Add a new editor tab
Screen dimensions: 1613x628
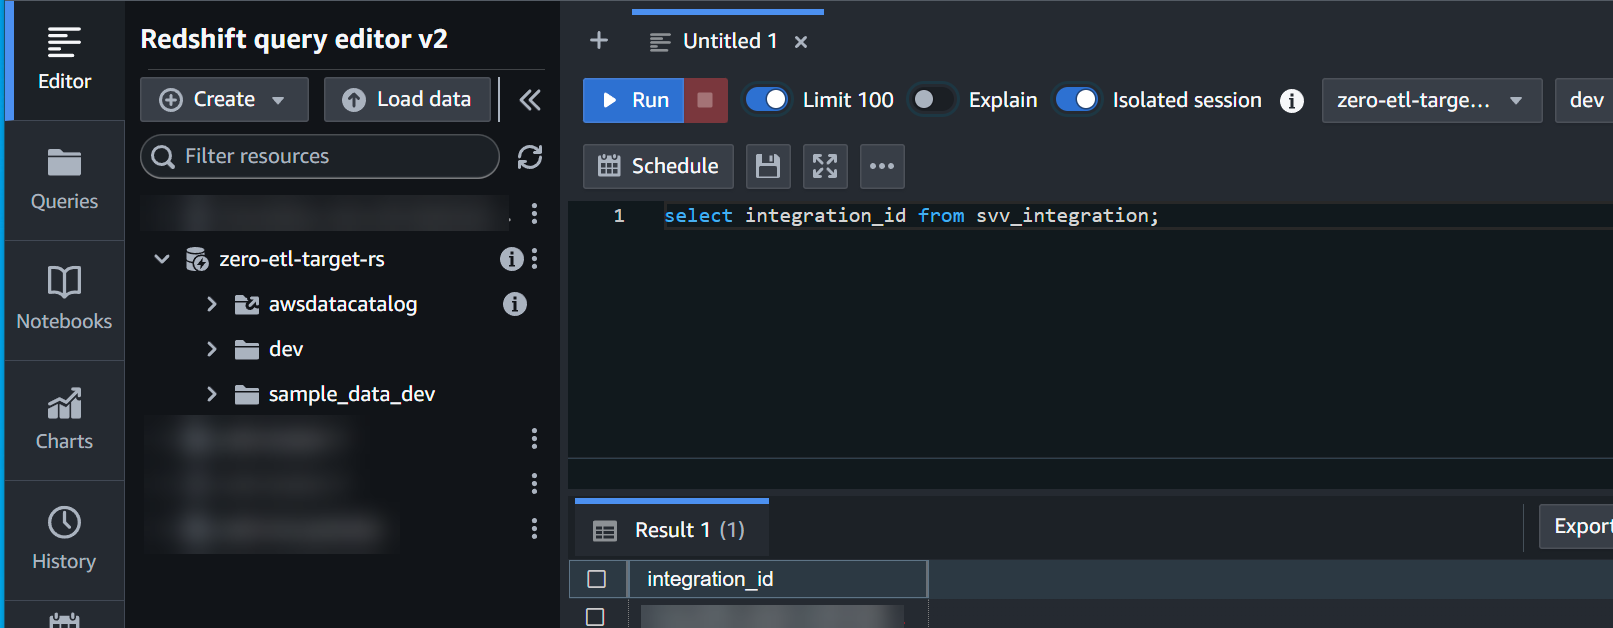click(599, 40)
